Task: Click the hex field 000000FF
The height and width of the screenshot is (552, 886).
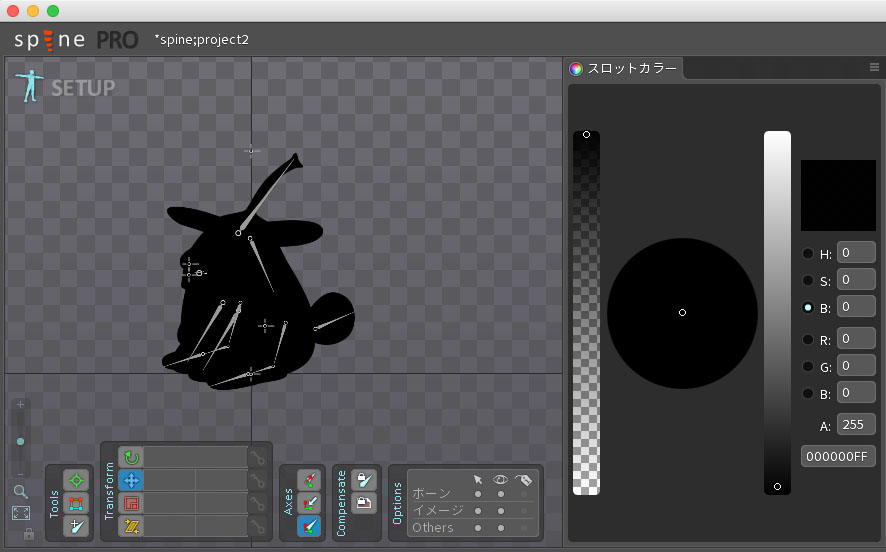Action: tap(838, 456)
